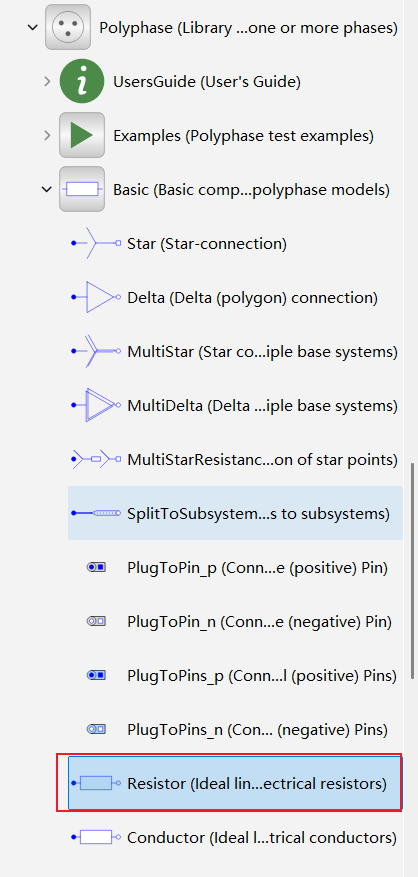Click the Star connection icon
Image resolution: width=418 pixels, height=877 pixels.
click(x=96, y=243)
